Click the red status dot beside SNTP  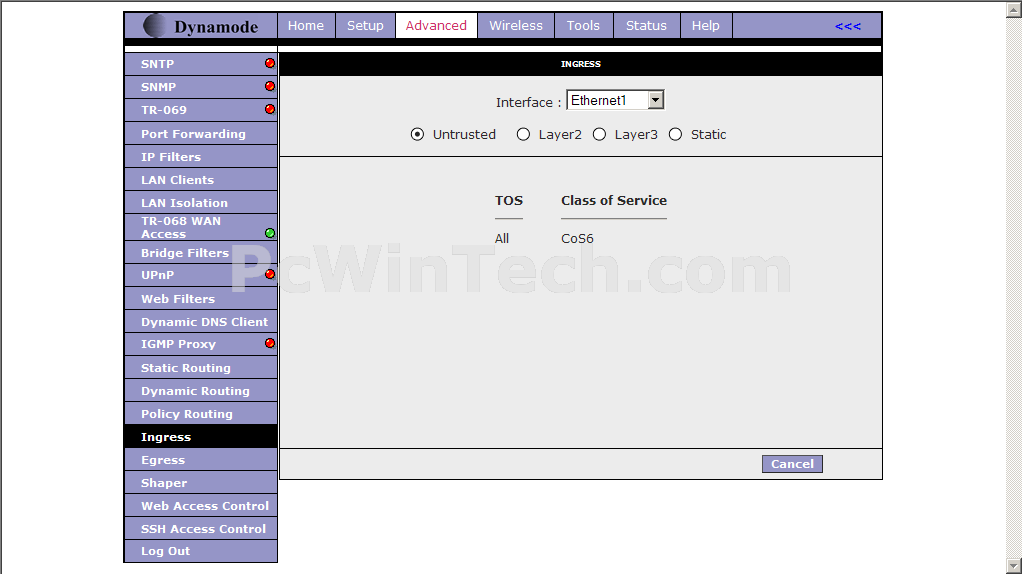click(x=270, y=63)
